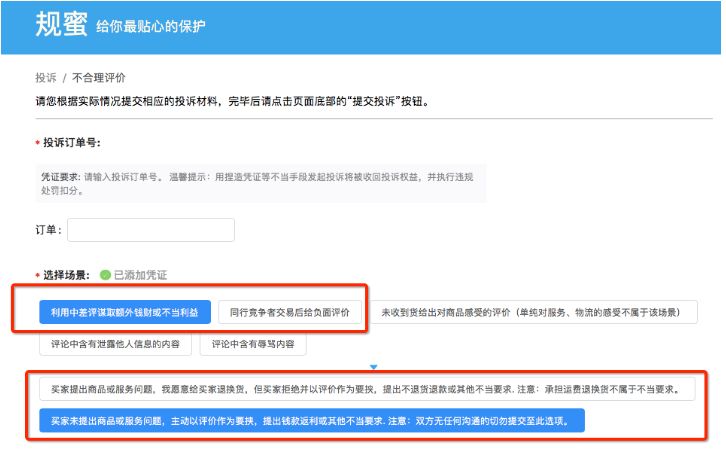Choose 评论中含有泄露他人信息的内容 option

tap(117, 343)
